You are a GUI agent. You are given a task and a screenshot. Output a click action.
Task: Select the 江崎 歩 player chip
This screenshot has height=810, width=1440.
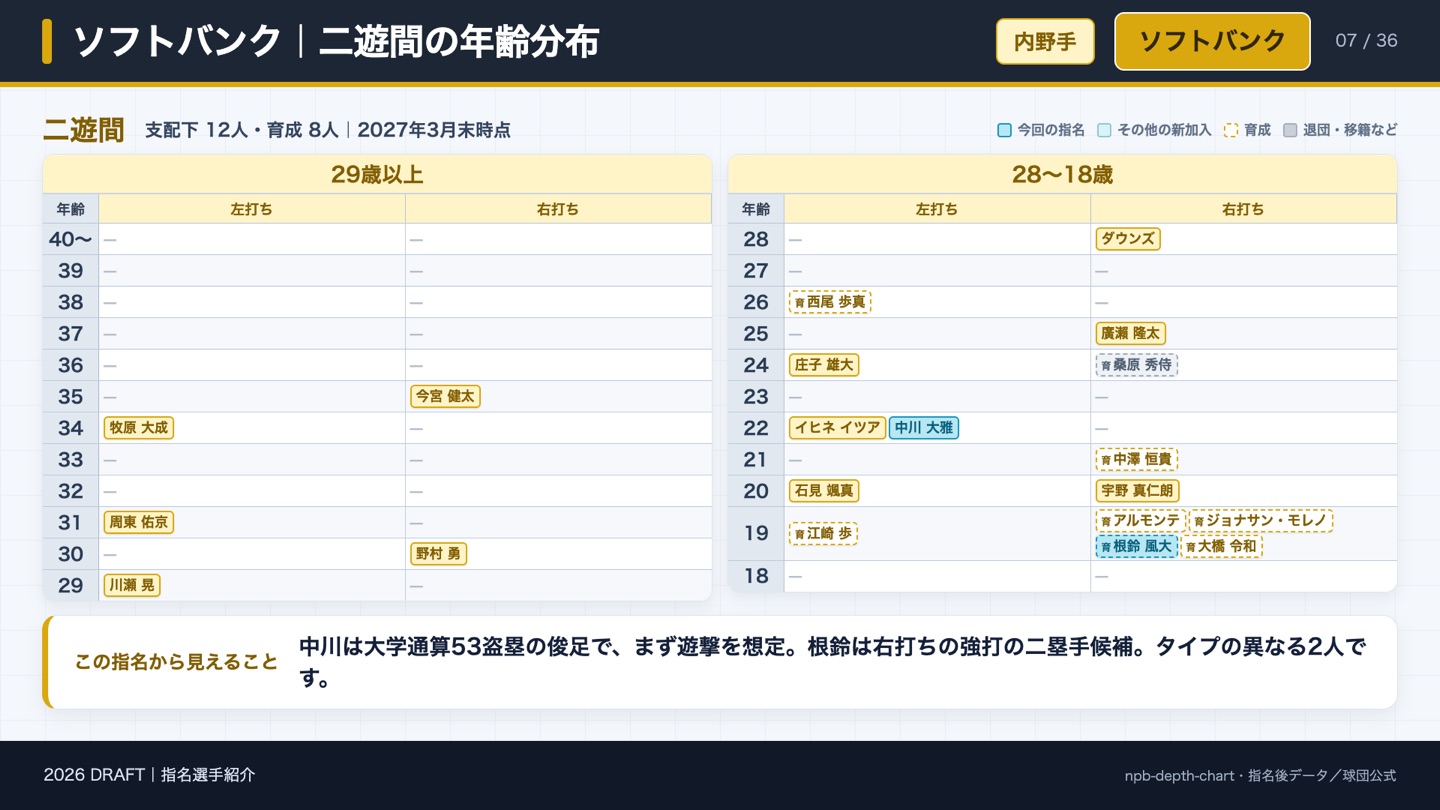point(823,534)
